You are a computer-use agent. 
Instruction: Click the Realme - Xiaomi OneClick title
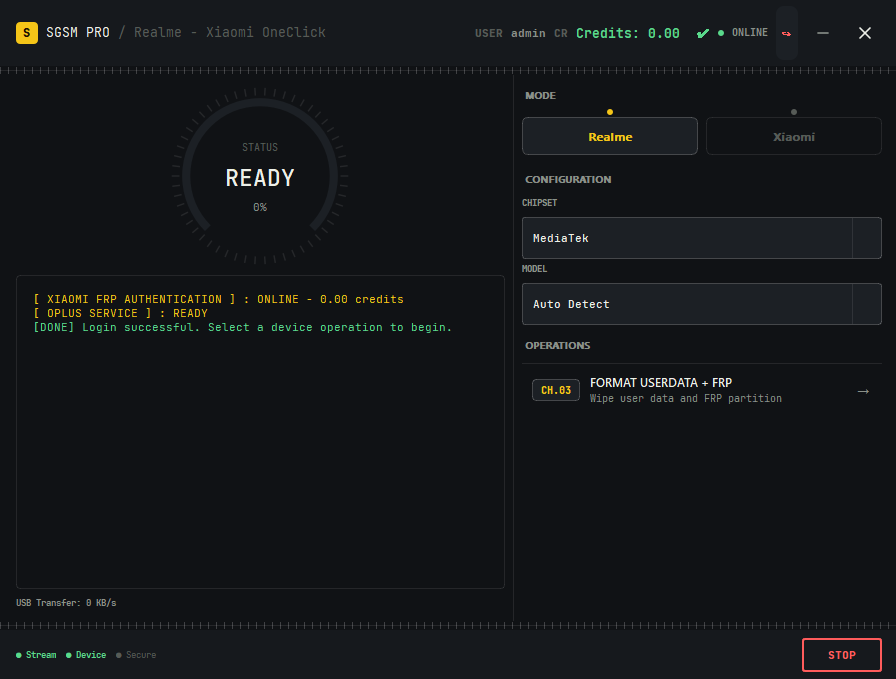pos(230,33)
